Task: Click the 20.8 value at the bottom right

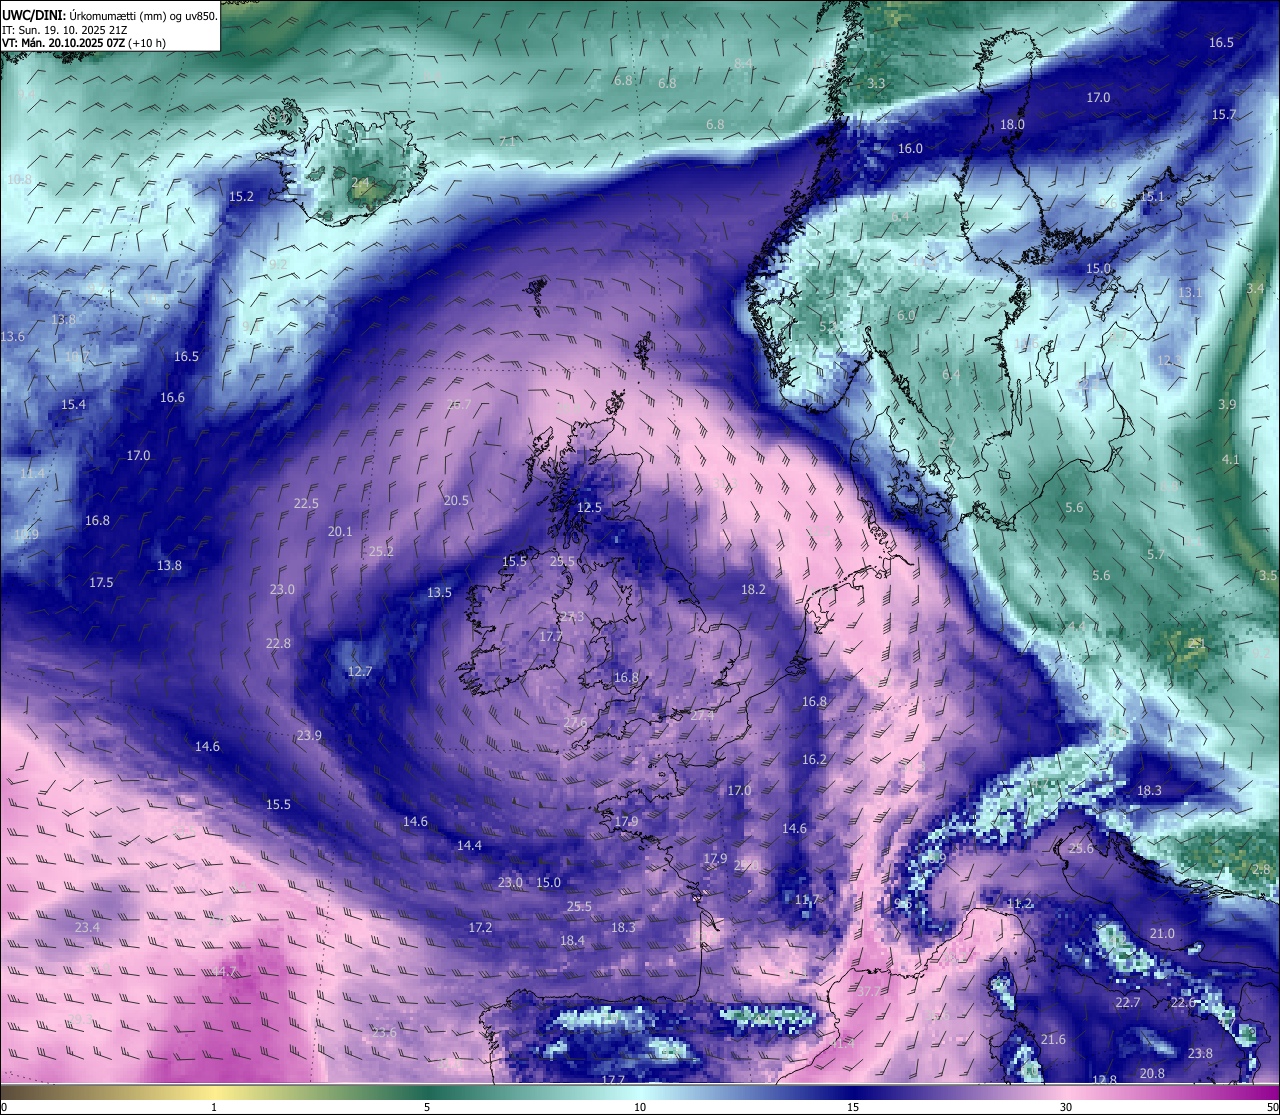Action: click(x=1152, y=1074)
